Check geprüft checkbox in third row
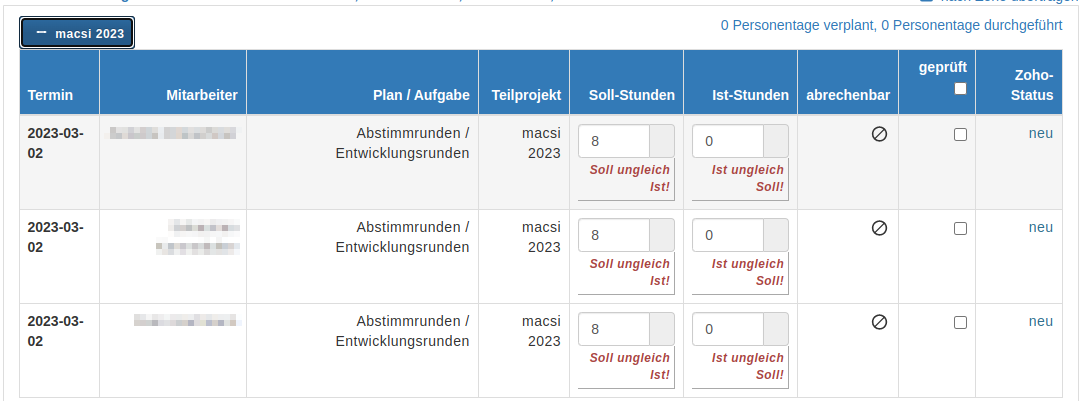 [960, 322]
